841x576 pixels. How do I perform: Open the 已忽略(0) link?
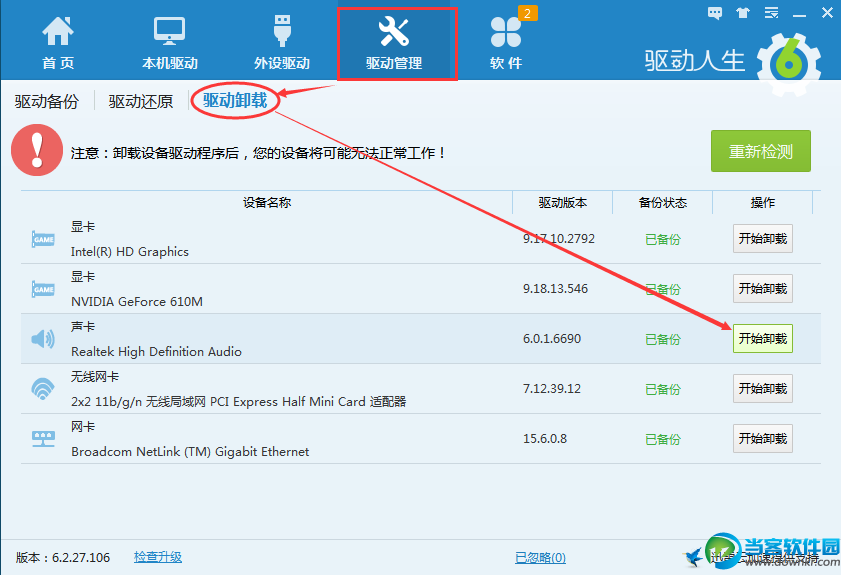540,558
